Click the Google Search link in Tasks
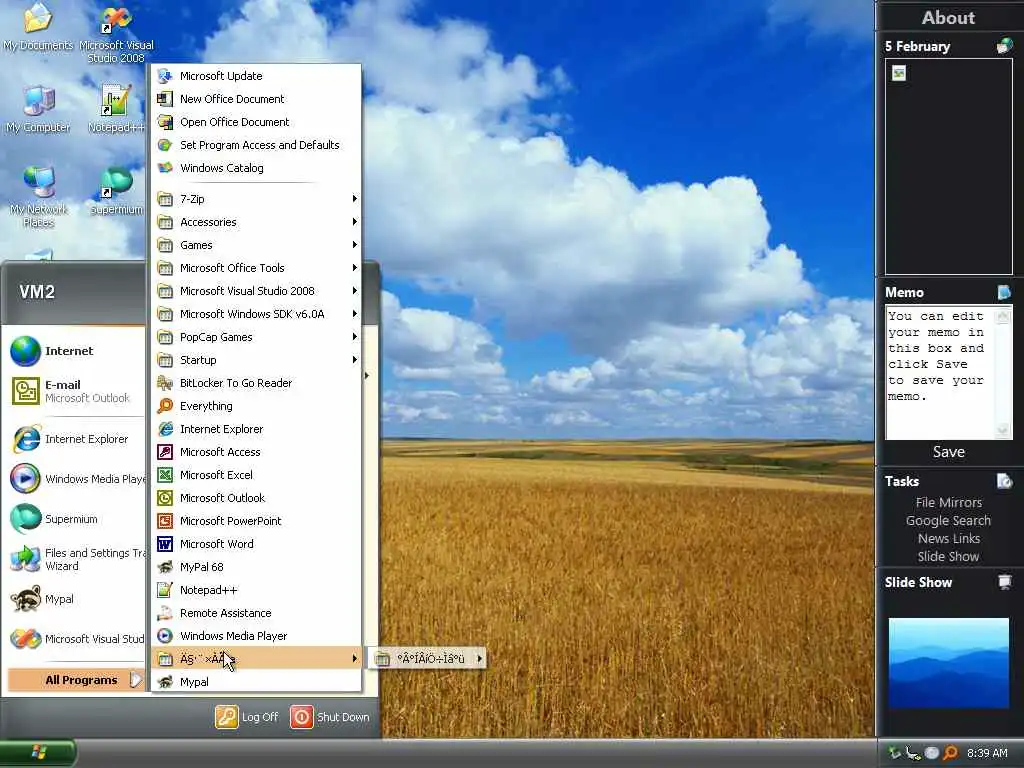This screenshot has height=768, width=1024. 948,520
